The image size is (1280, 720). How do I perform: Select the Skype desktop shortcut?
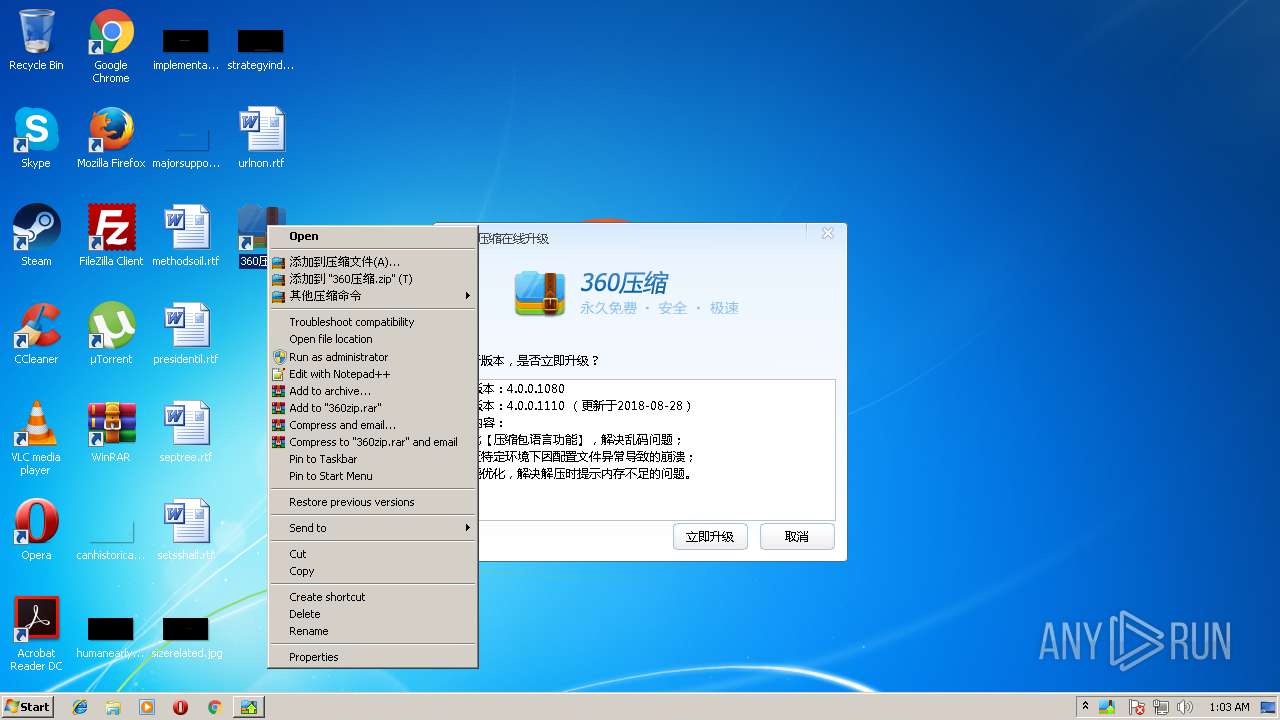[x=36, y=139]
